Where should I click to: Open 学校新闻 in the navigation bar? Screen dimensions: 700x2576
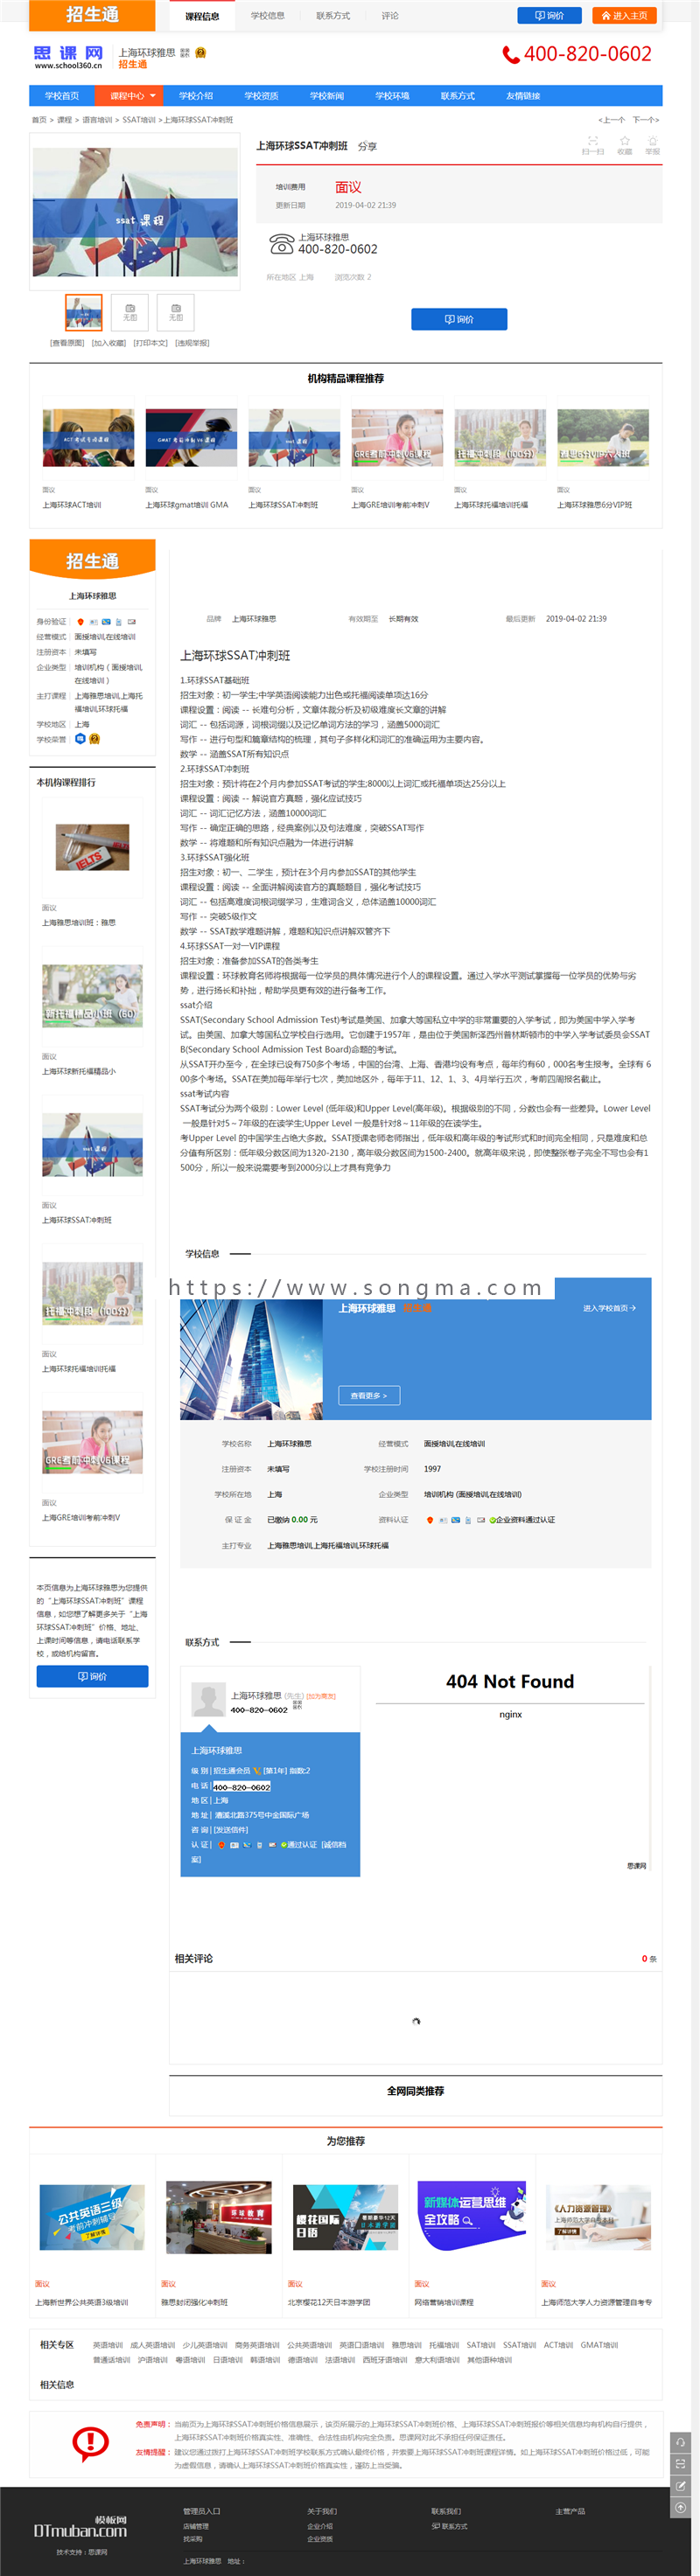[327, 96]
